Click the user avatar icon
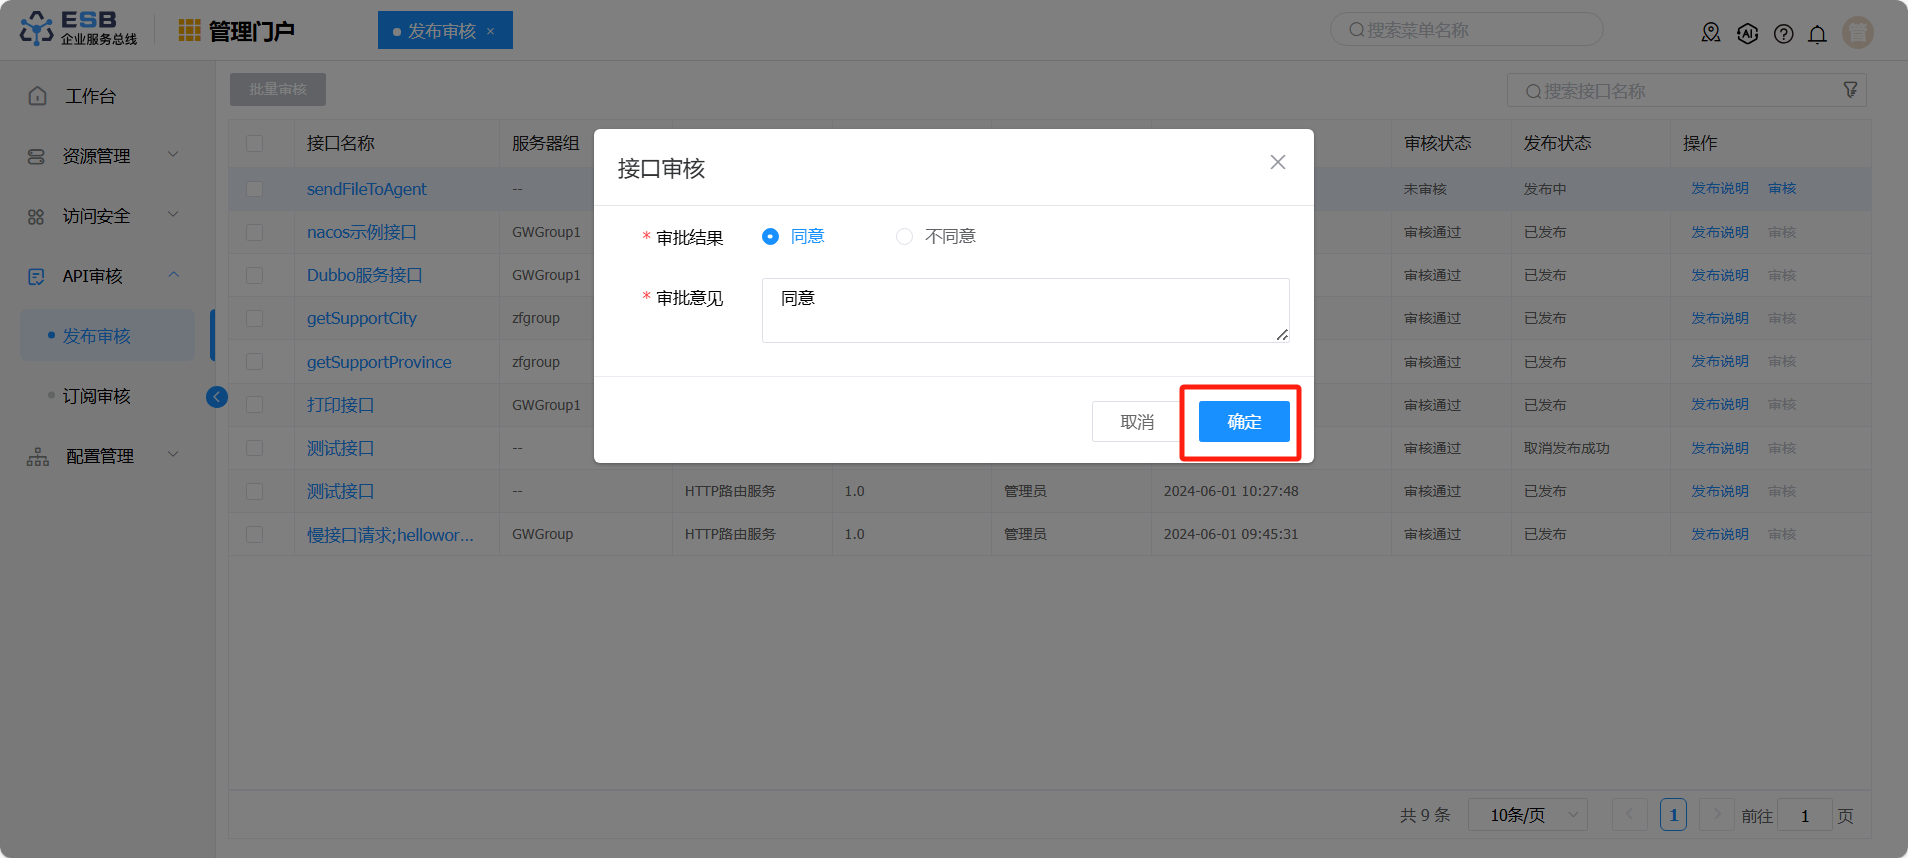The image size is (1908, 858). [x=1857, y=32]
